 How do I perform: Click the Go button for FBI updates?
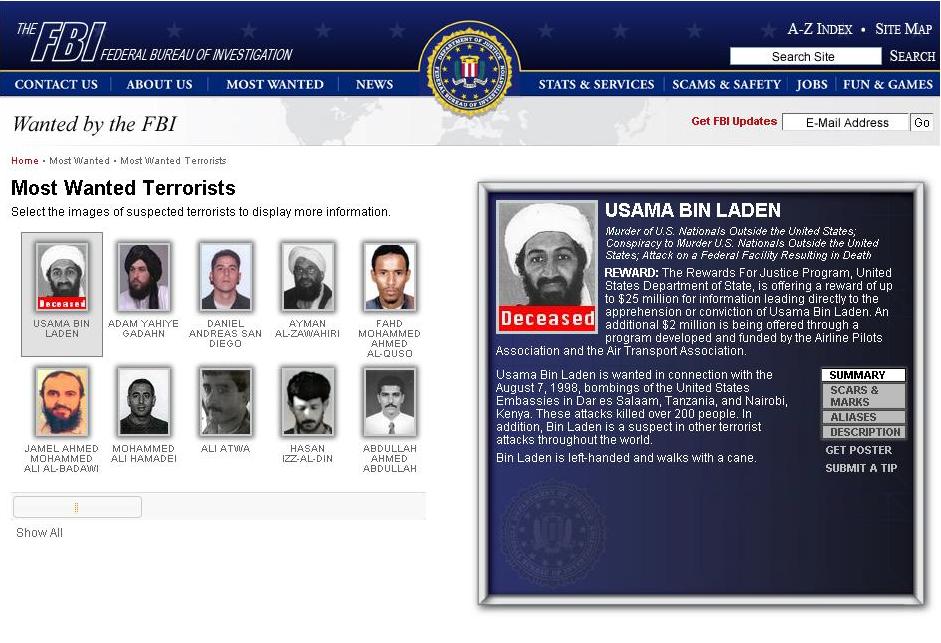point(922,122)
